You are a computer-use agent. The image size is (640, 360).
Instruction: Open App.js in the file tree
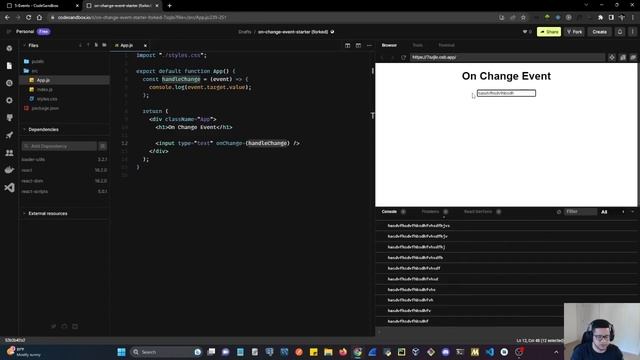click(x=43, y=80)
